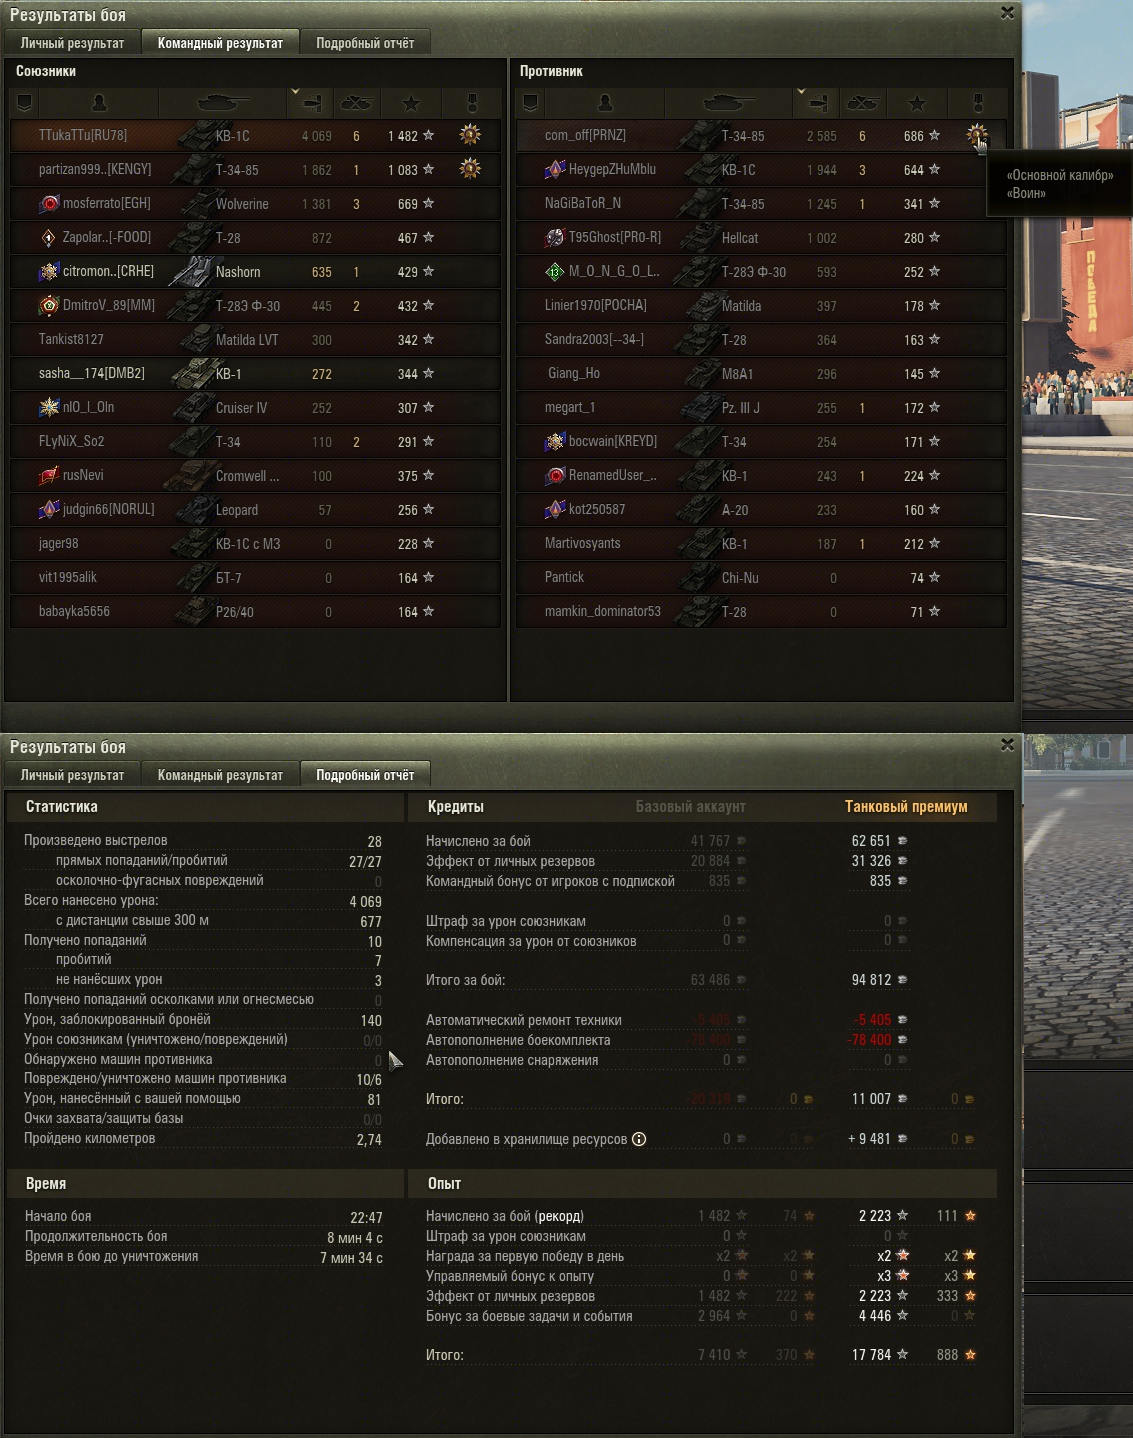Select enemy player HeygepZHuMblu KB-1C row

[x=761, y=170]
